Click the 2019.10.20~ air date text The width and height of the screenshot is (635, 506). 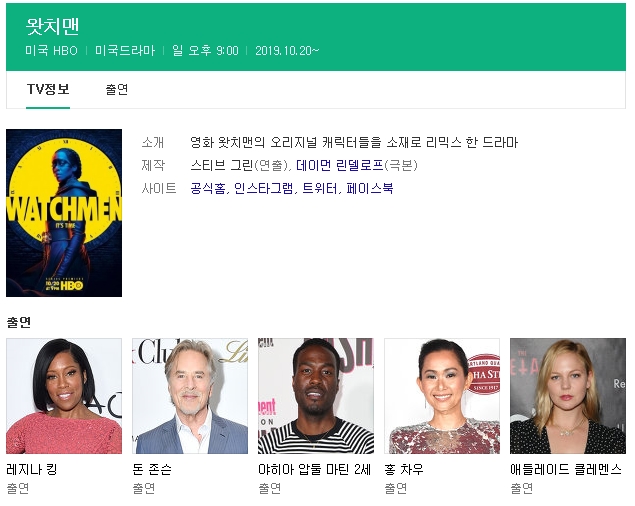pos(287,51)
